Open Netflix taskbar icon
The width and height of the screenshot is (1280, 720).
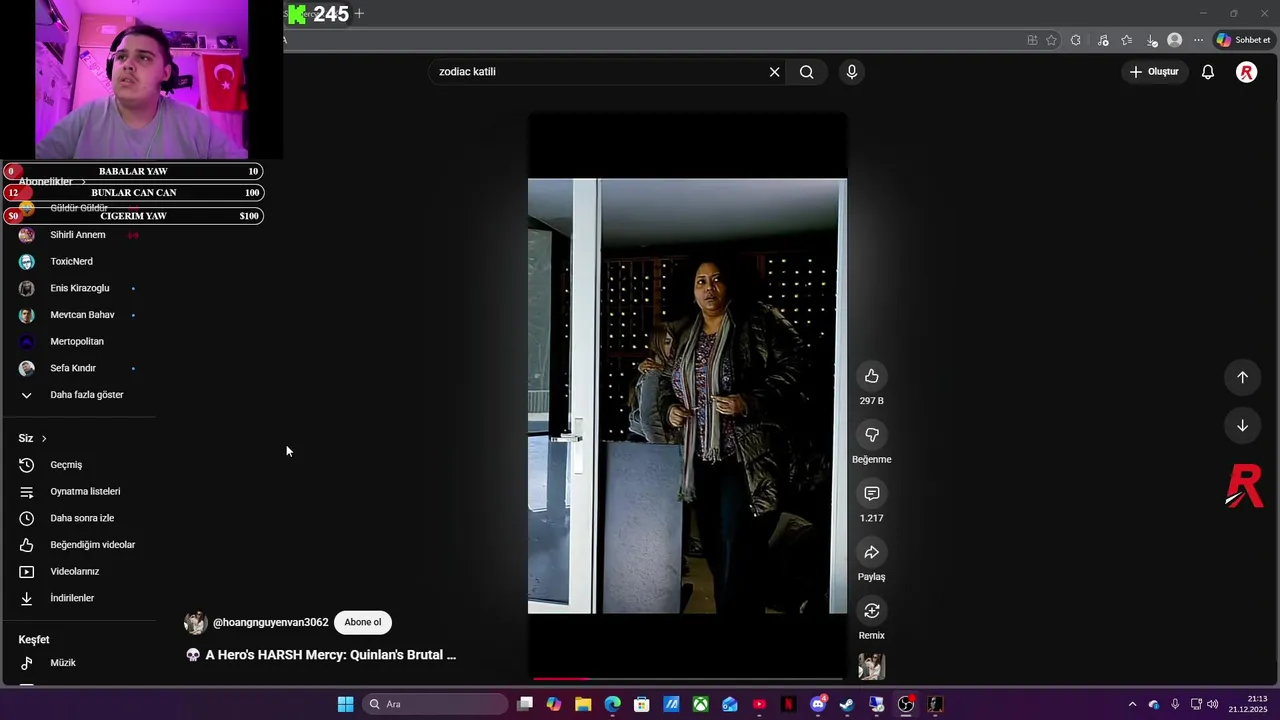pos(788,704)
